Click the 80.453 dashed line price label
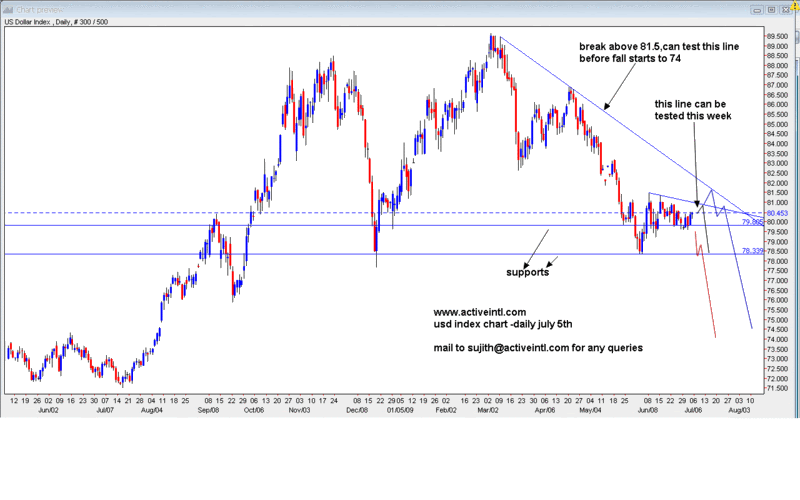Image resolution: width=800 pixels, height=500 pixels. click(x=777, y=213)
